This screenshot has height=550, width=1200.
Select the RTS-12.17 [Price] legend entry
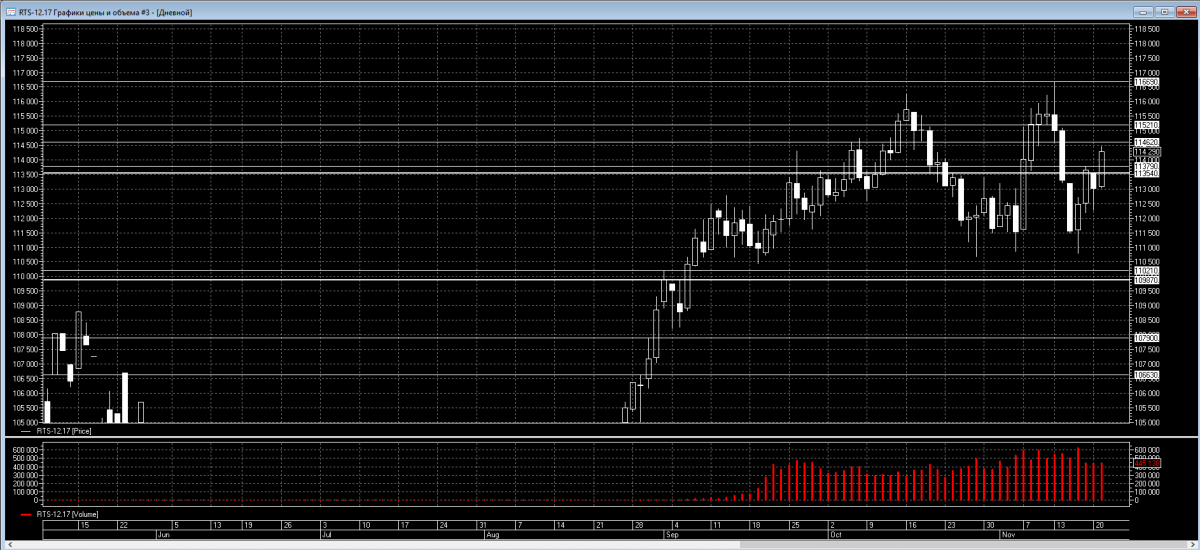click(63, 430)
